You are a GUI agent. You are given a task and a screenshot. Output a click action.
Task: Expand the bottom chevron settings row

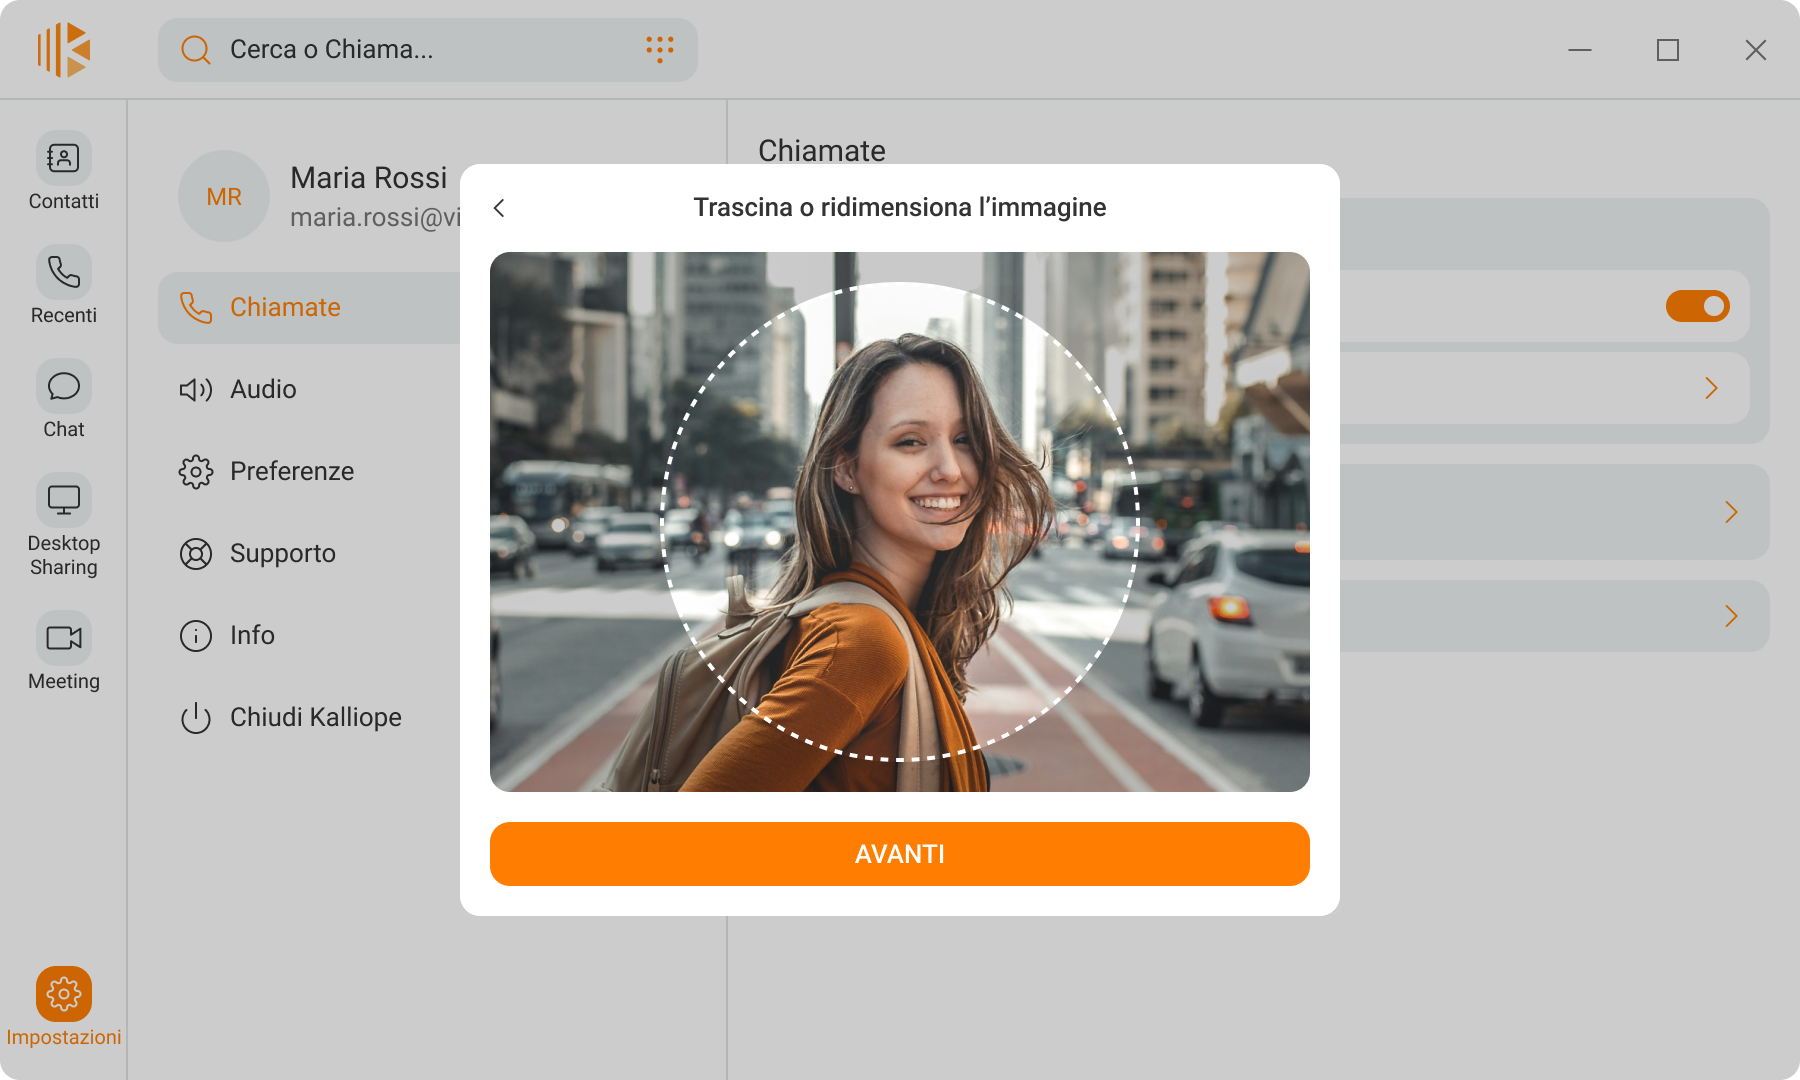tap(1730, 616)
